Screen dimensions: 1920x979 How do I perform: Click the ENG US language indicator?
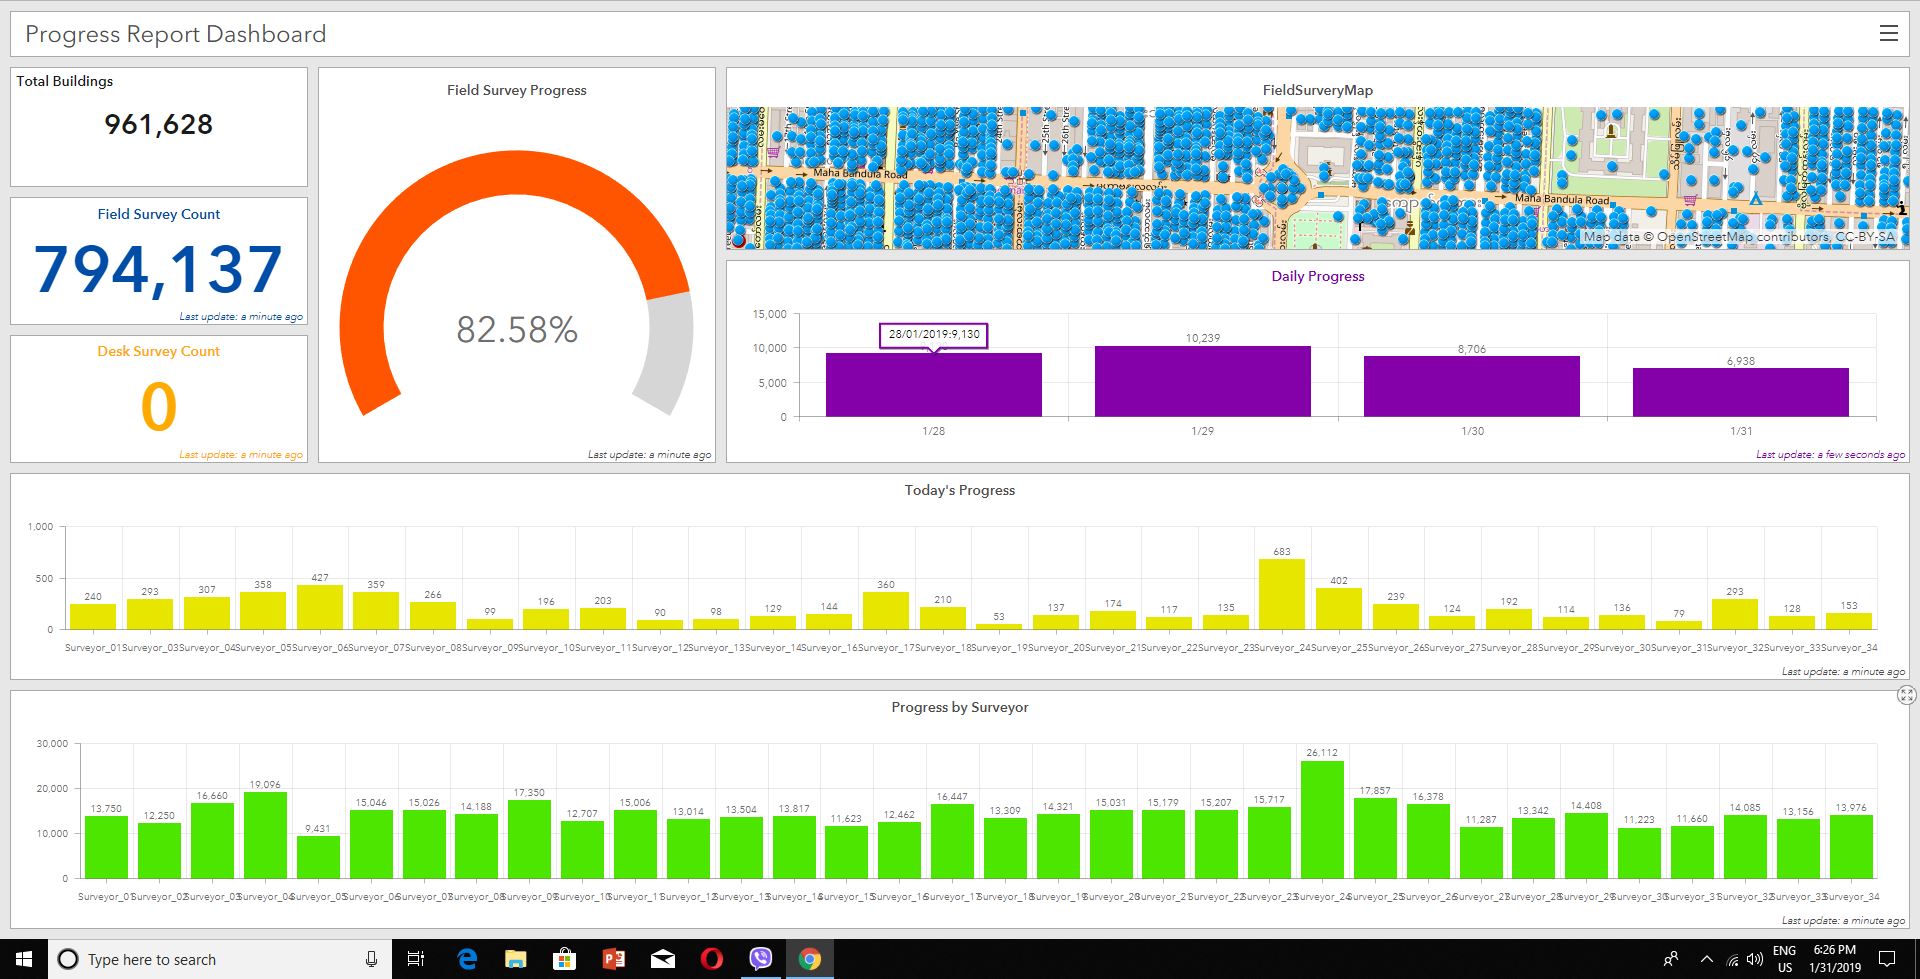1784,959
